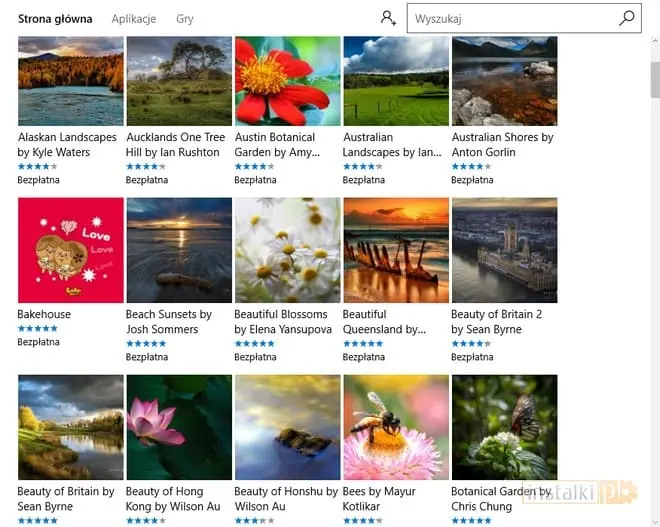The height and width of the screenshot is (527, 660).
Task: Switch to the Aplikacje tab
Action: point(133,19)
